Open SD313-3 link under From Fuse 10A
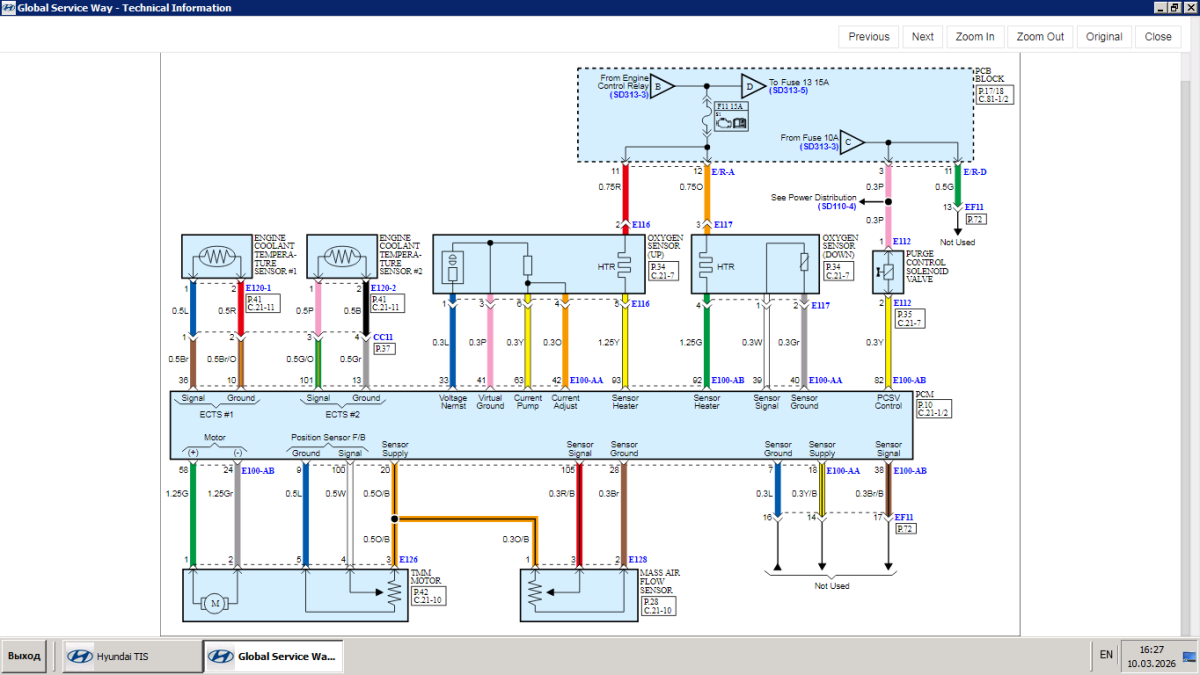Screen dimensions: 1200x675 point(820,147)
